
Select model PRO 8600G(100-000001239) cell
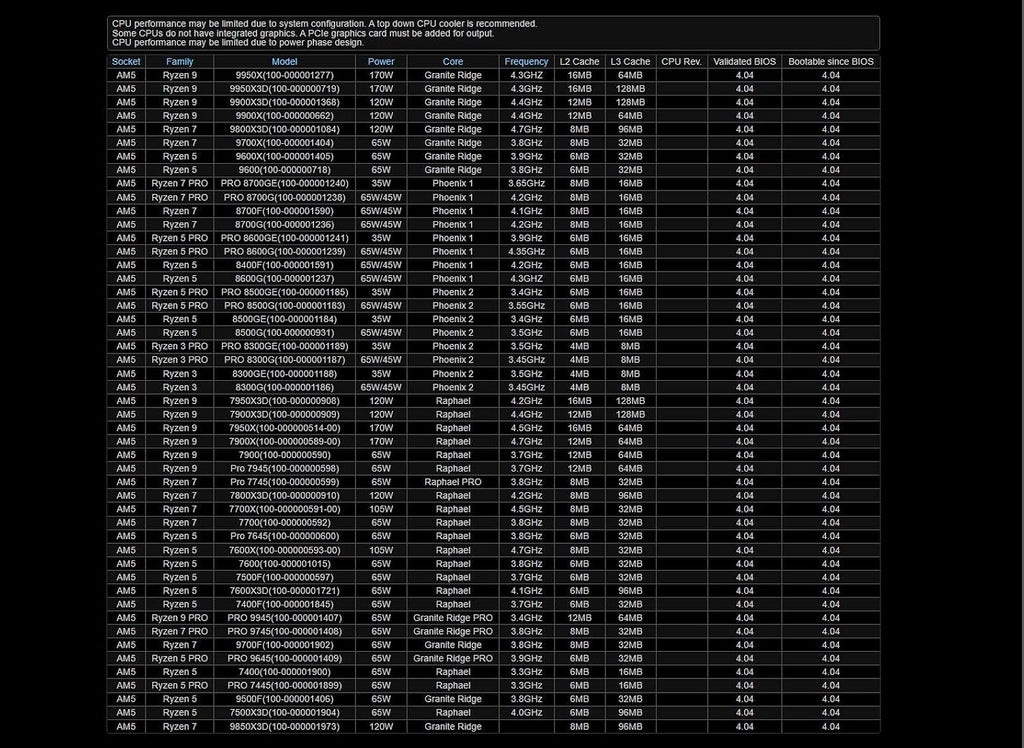[x=285, y=252]
